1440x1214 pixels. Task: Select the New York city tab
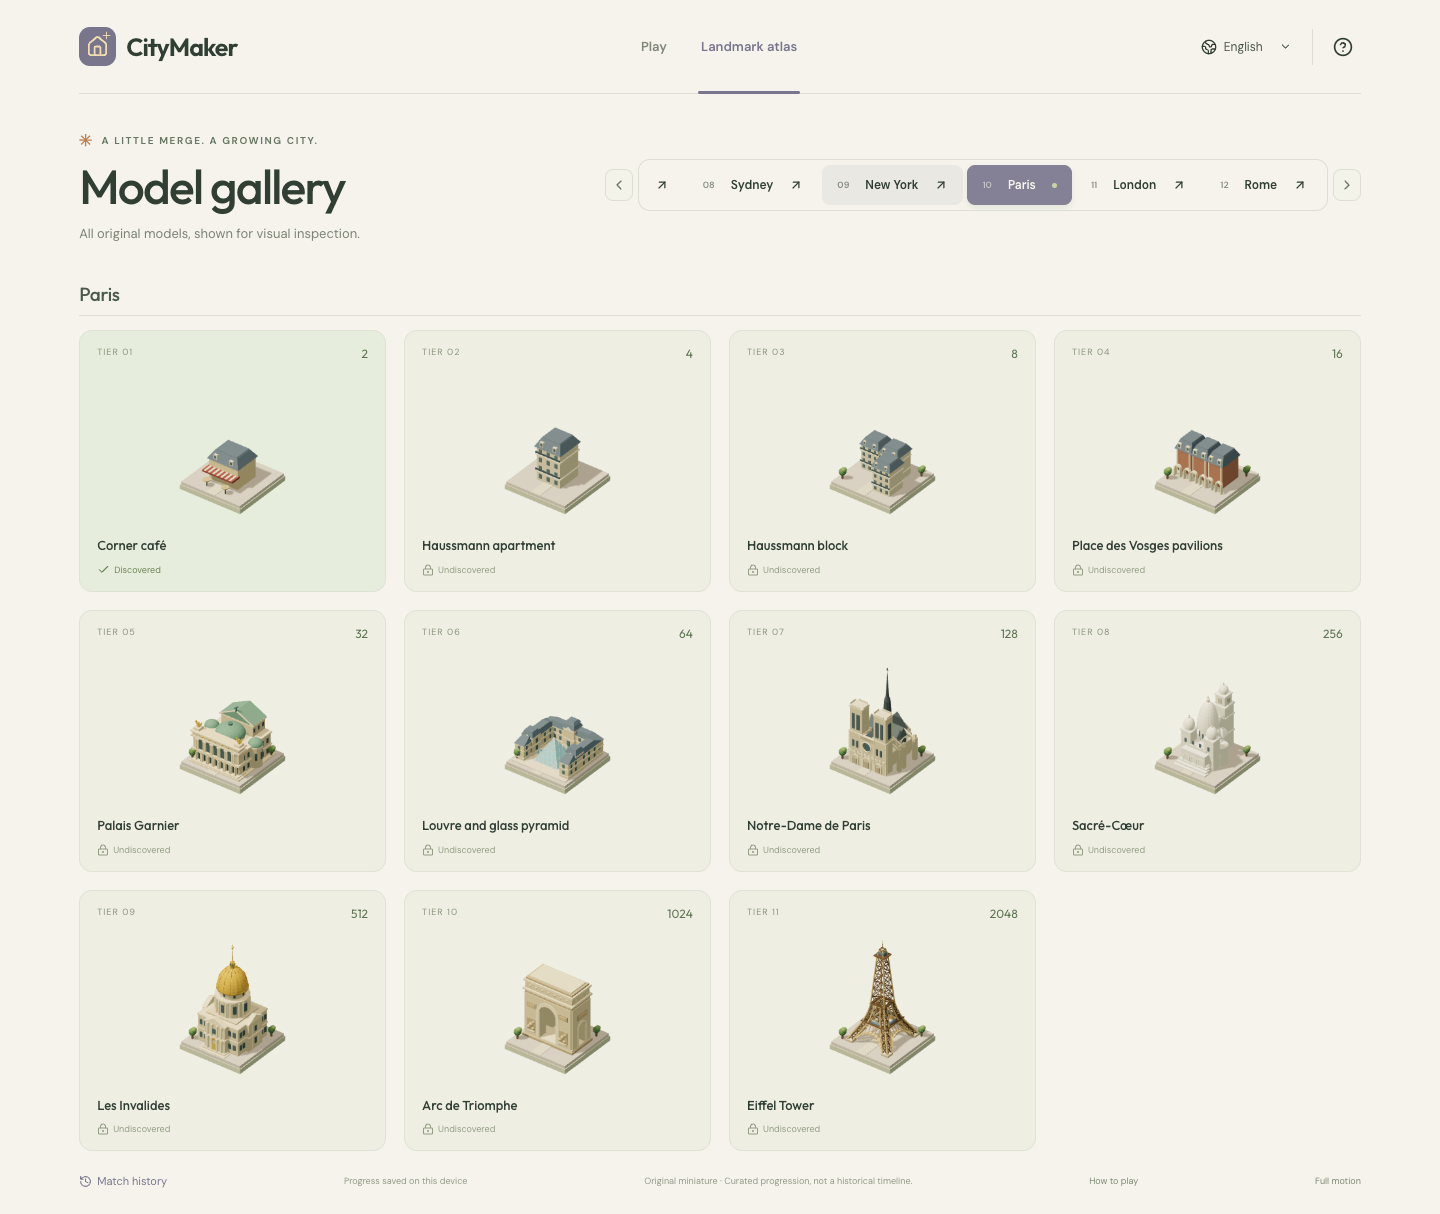pos(892,185)
